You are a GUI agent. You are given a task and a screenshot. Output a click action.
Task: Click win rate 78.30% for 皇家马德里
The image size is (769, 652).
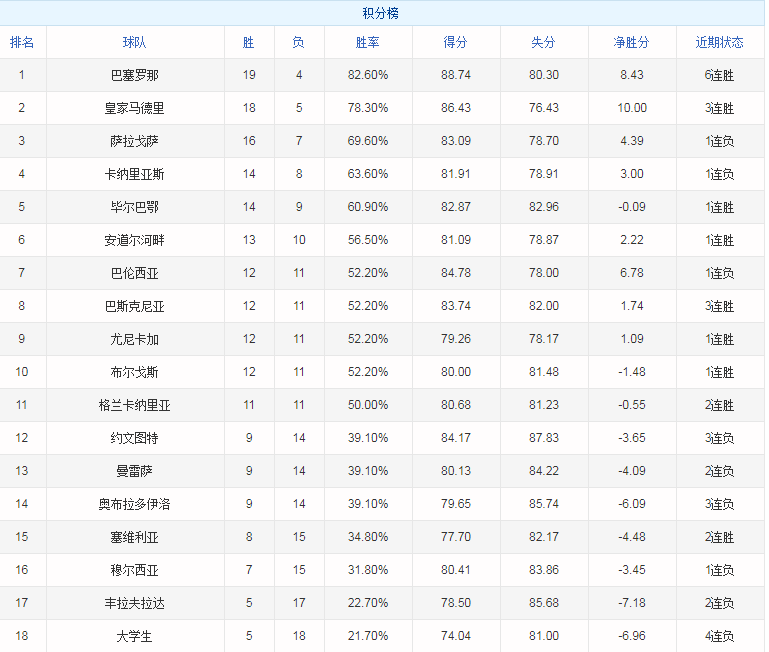click(x=368, y=107)
